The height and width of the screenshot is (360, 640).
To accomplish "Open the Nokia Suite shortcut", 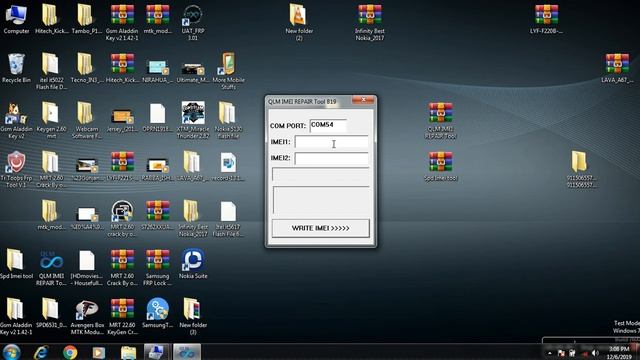I will (193, 264).
